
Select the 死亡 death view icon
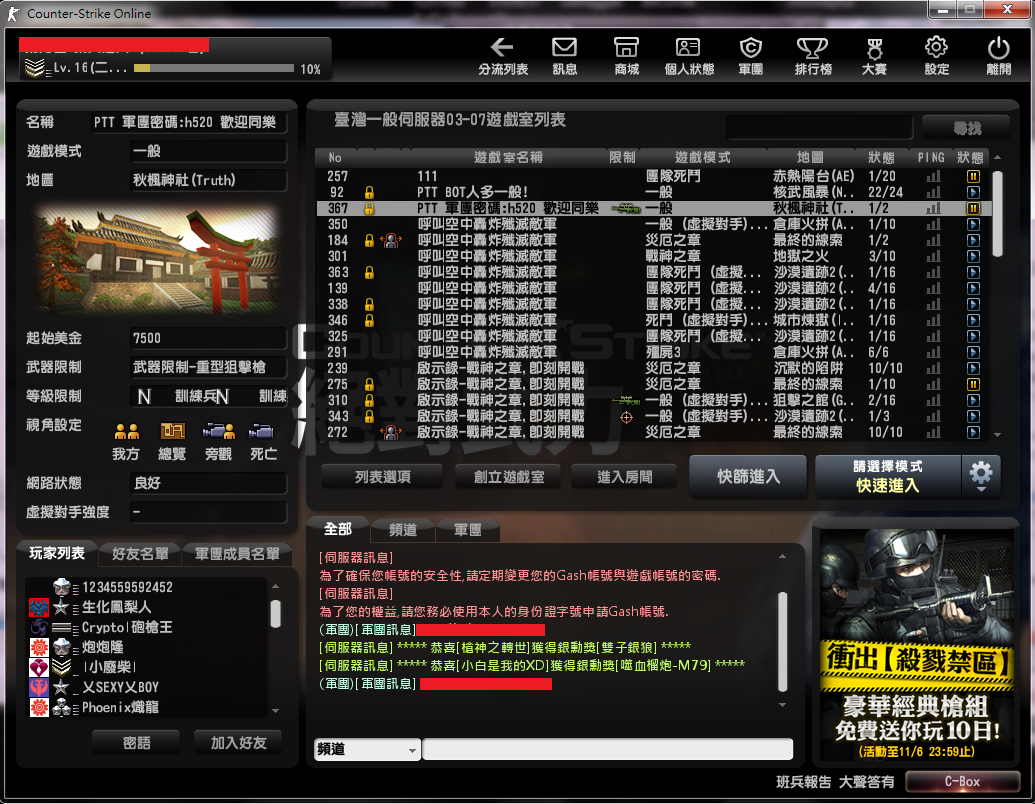tap(261, 432)
